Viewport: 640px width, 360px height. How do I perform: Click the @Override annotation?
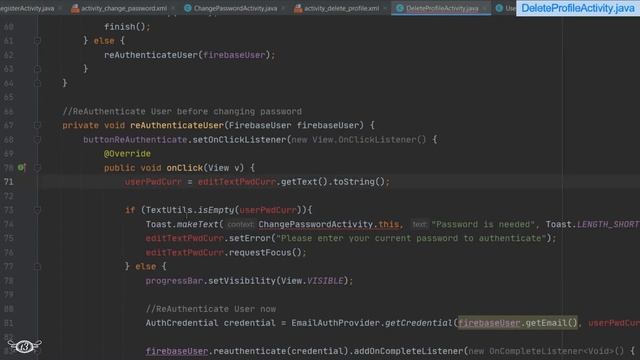127,154
